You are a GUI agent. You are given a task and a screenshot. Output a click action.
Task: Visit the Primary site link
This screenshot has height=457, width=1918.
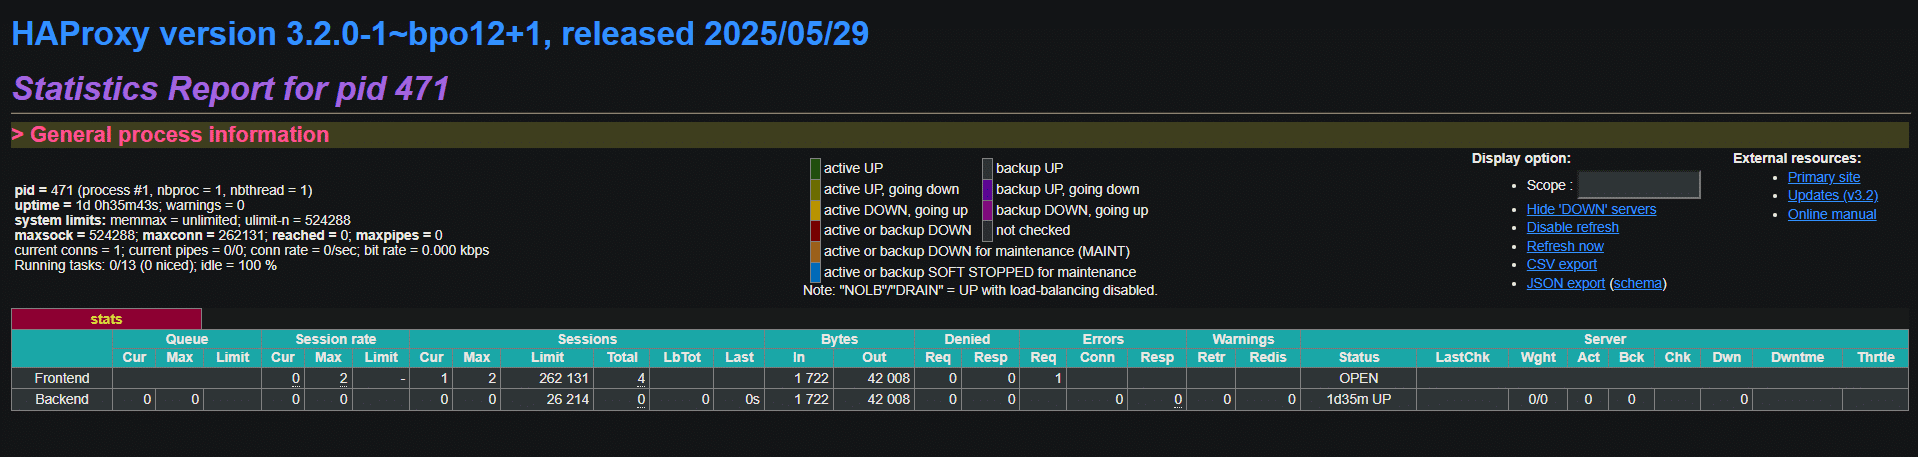point(1824,177)
